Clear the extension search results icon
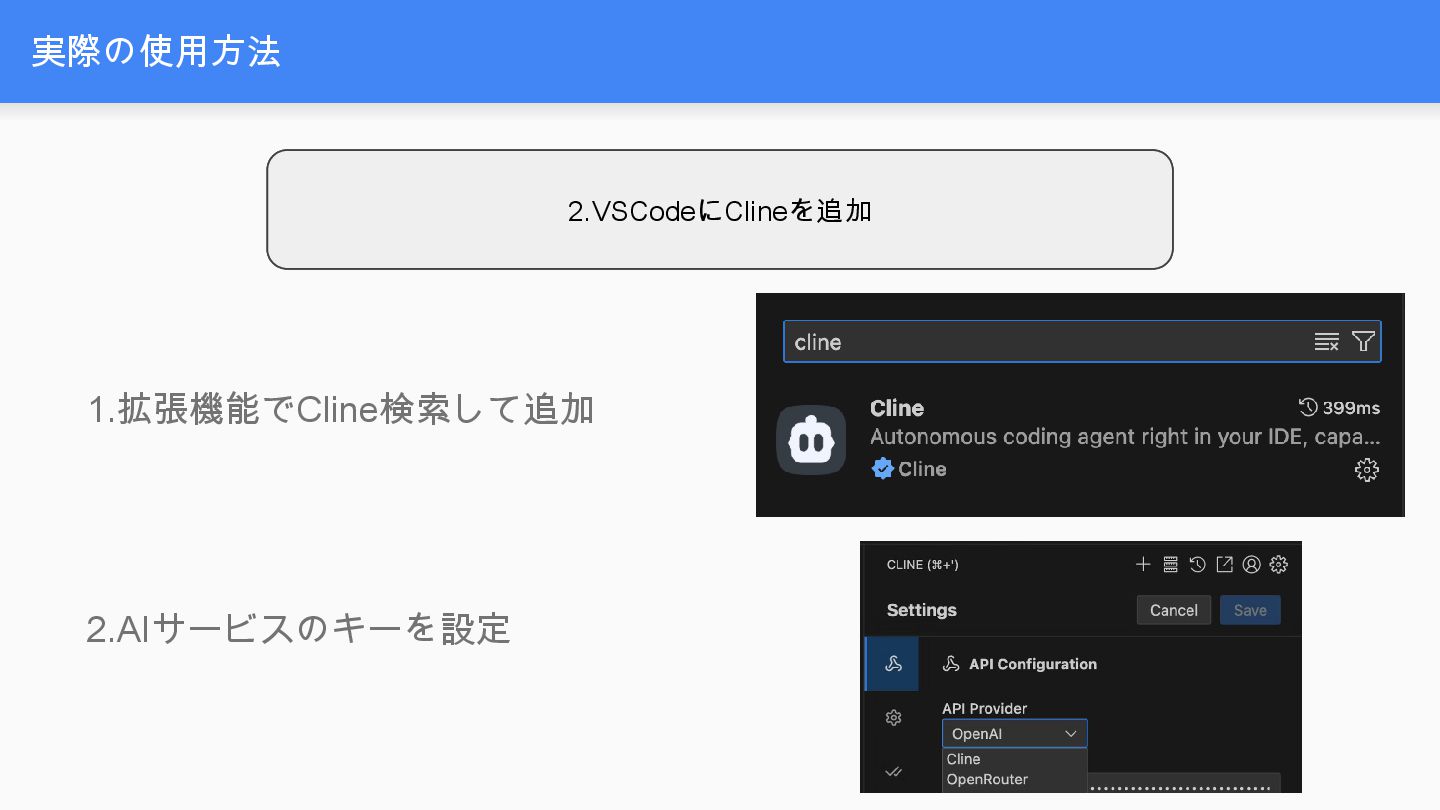Viewport: 1440px width, 810px height. tap(1326, 342)
